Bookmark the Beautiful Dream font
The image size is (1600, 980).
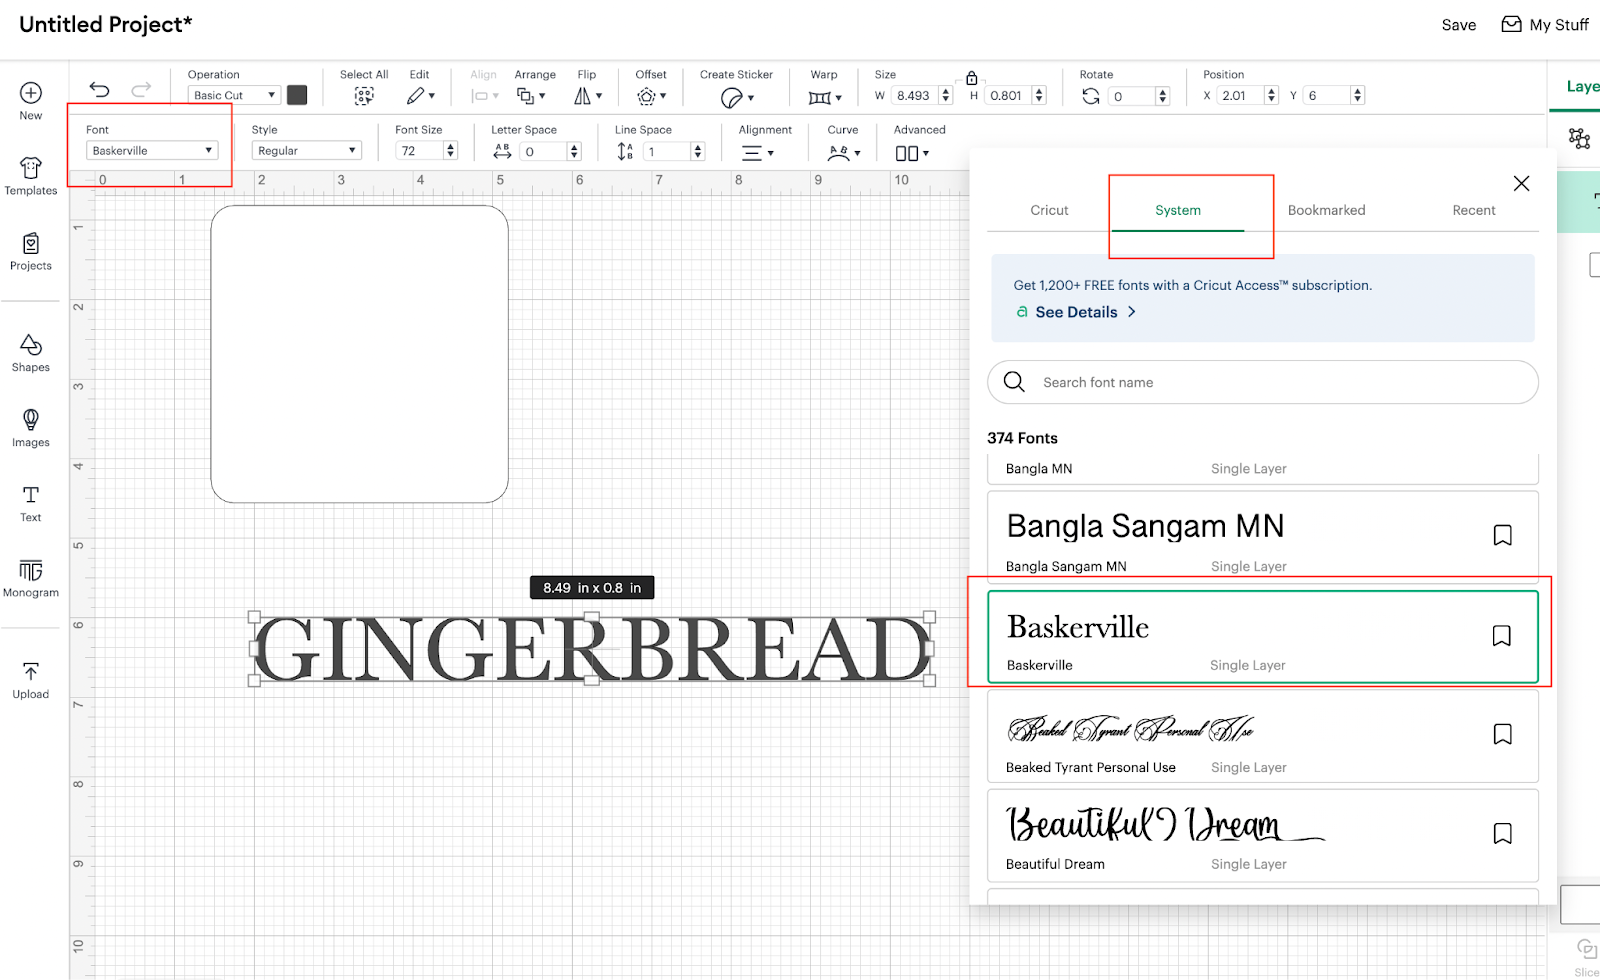1502,833
